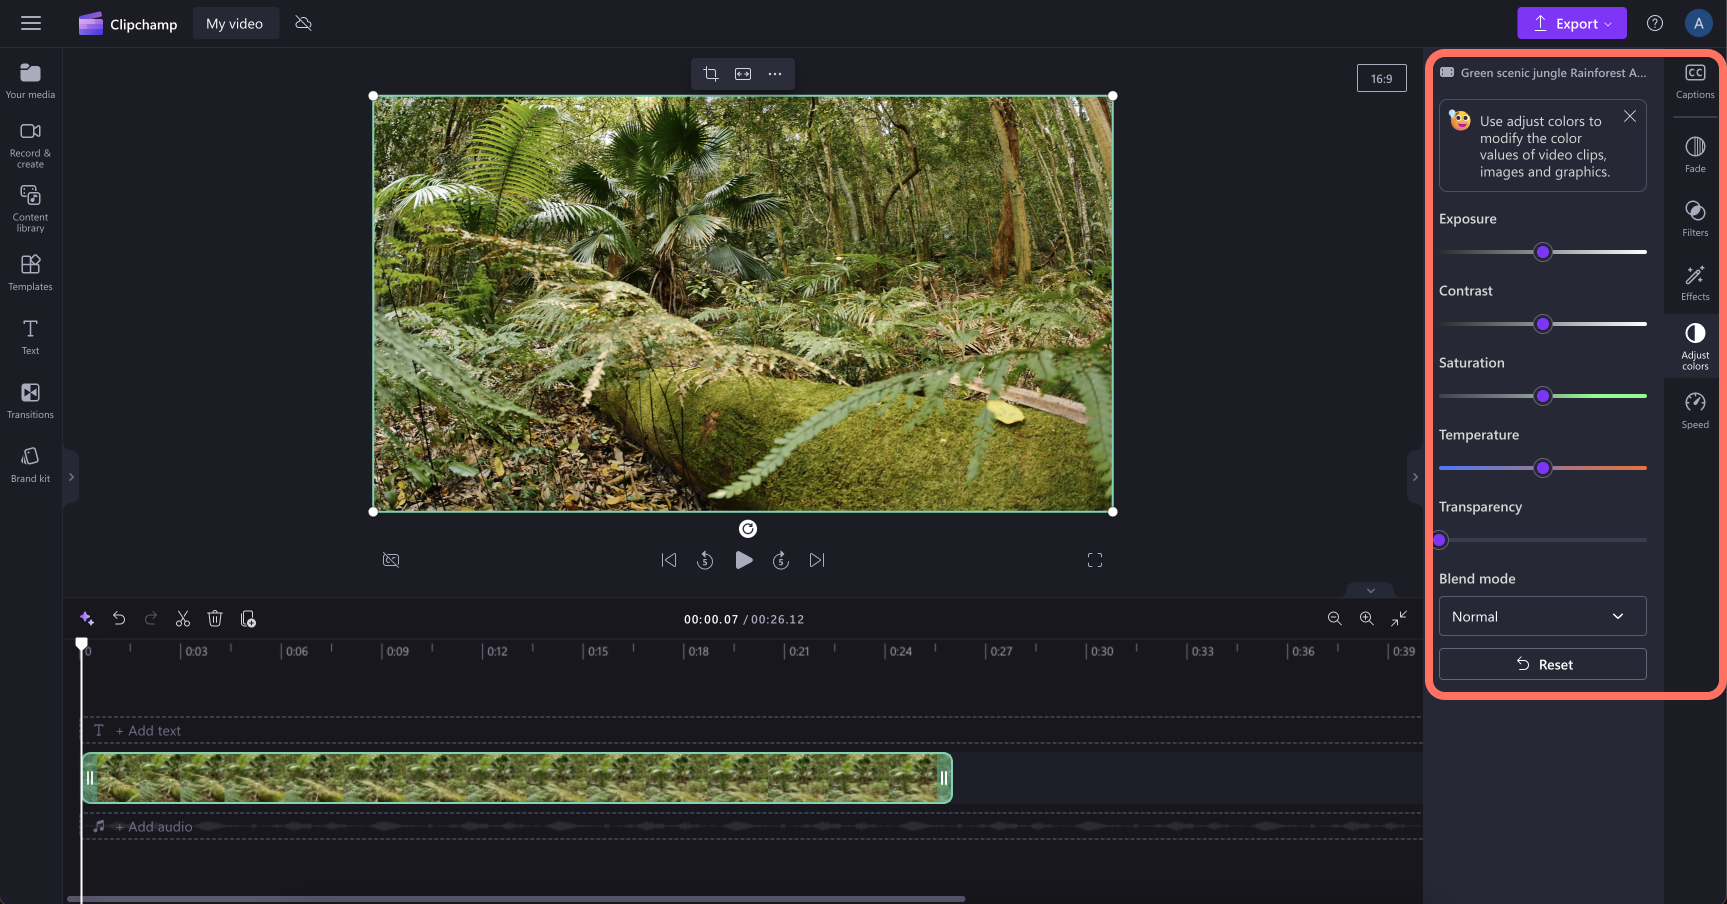Split the clip with the scissors icon
The height and width of the screenshot is (904, 1727).
[x=183, y=618]
